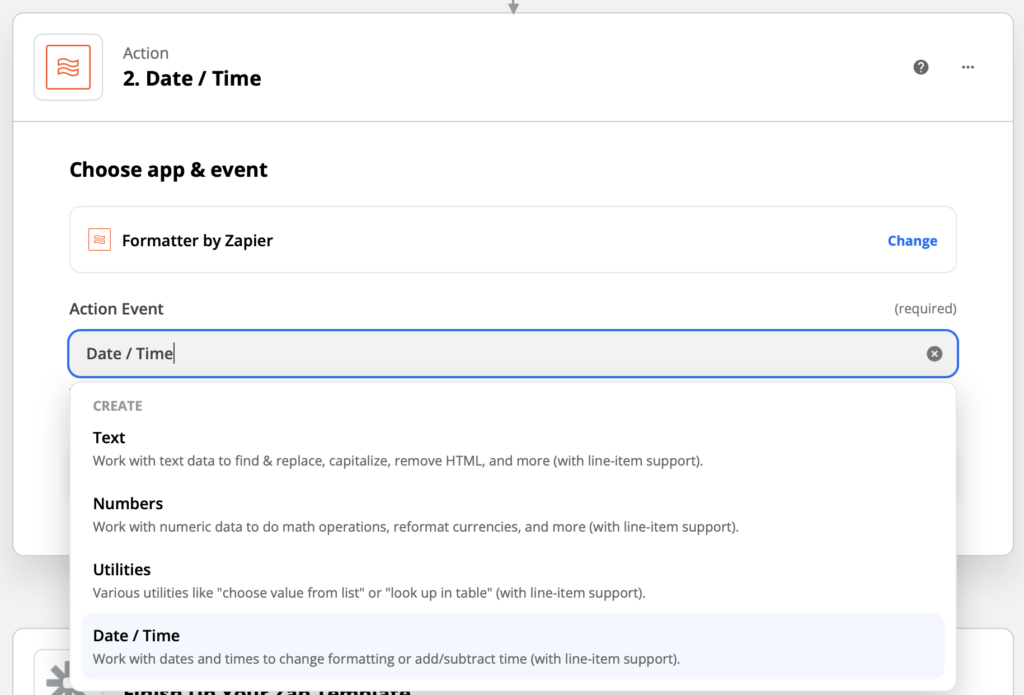Viewport: 1024px width, 695px height.
Task: Open the three-dot step options menu
Action: pyautogui.click(x=967, y=67)
